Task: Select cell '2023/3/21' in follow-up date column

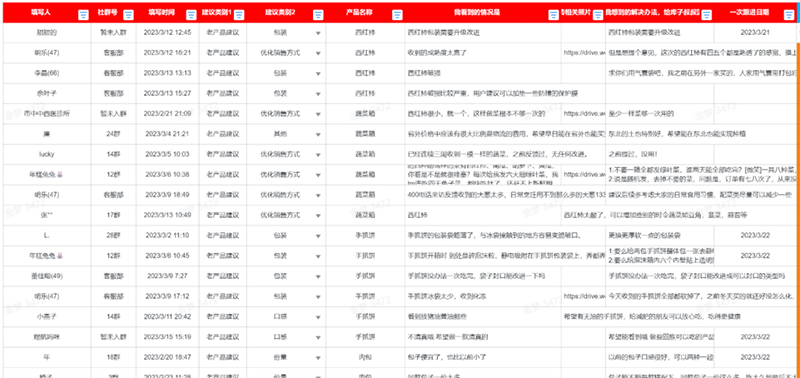Action: (755, 33)
